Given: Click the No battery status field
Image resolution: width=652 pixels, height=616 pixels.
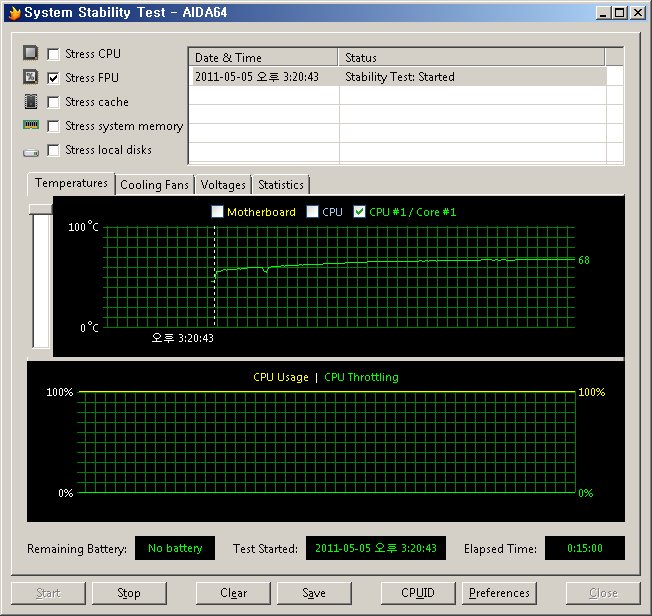Looking at the screenshot, I should click(x=175, y=548).
